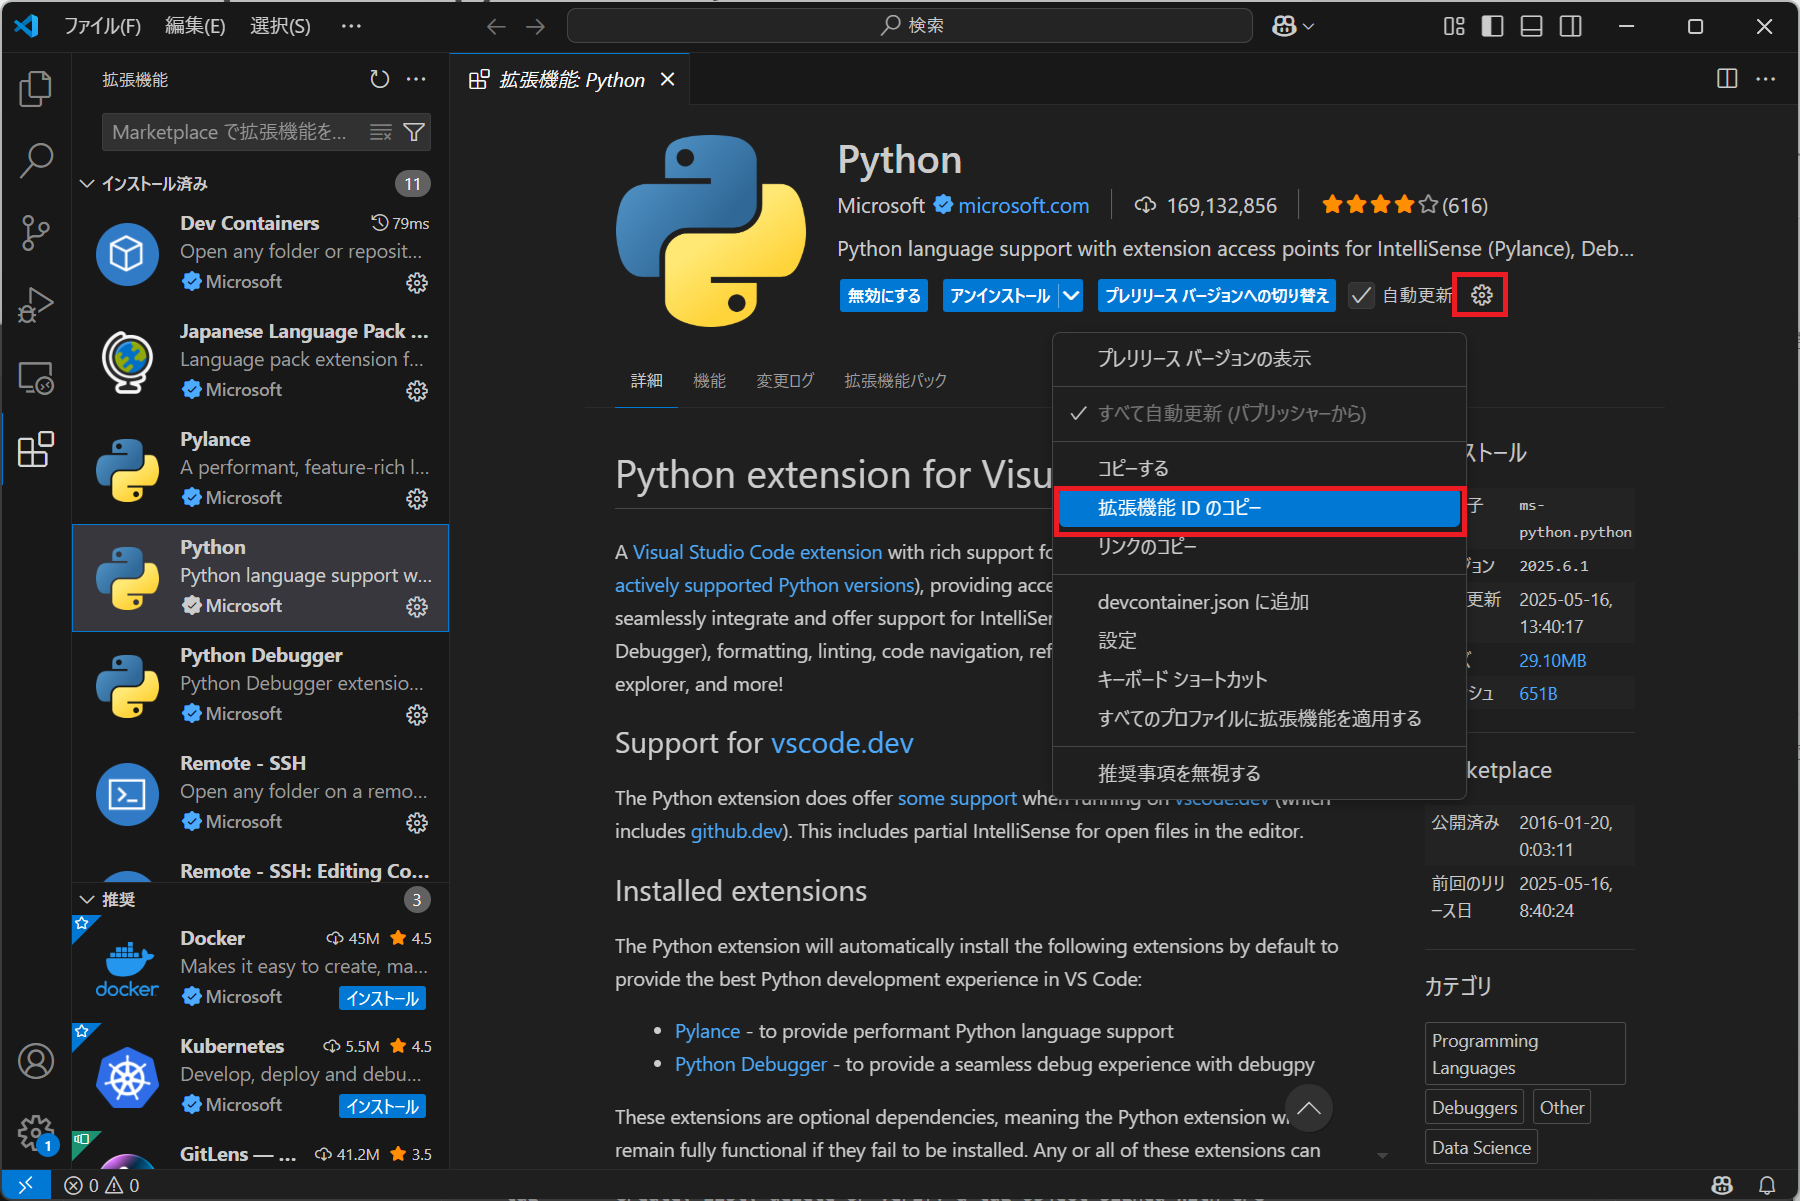Toggle the 自動更新 checkbox

click(x=1361, y=295)
